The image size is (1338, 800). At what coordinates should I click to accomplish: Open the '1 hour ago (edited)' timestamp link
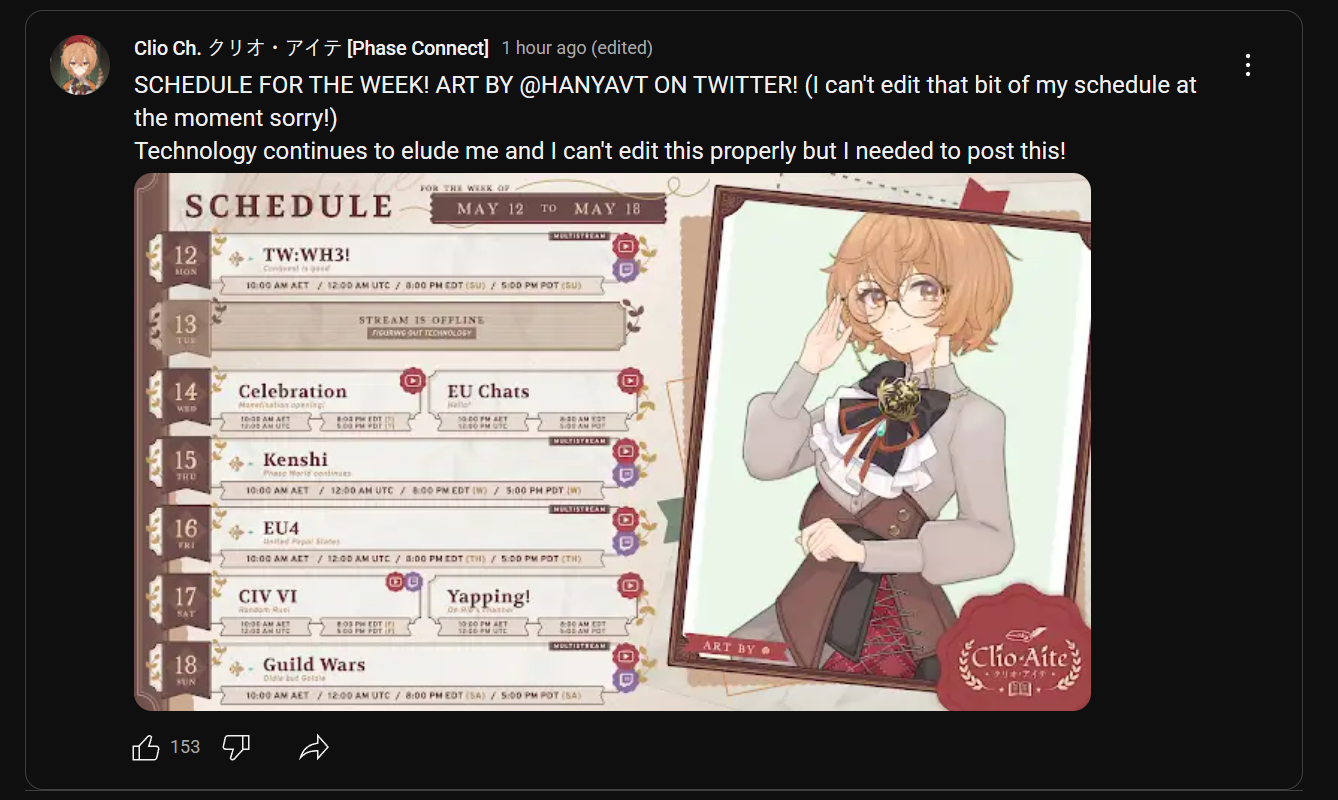click(x=577, y=48)
